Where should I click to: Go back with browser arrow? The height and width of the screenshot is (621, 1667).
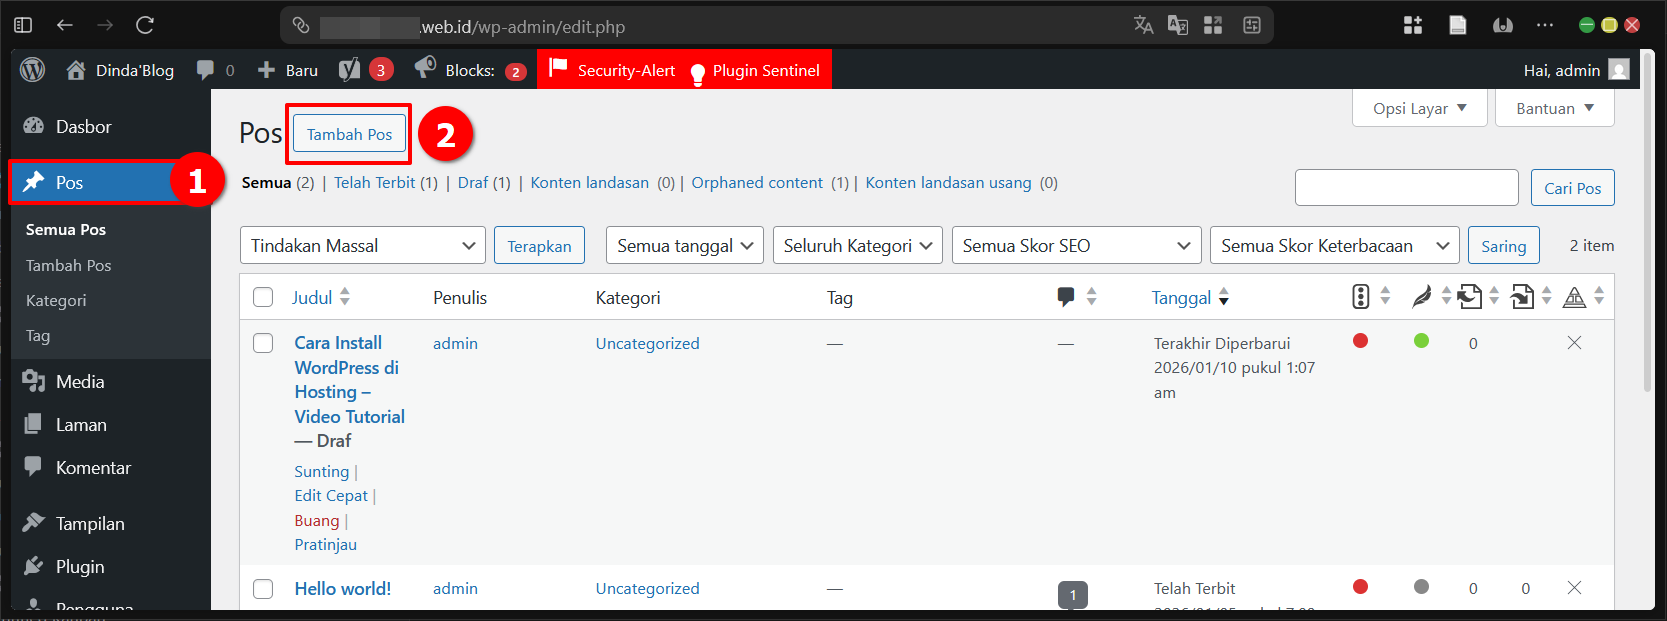[x=65, y=25]
